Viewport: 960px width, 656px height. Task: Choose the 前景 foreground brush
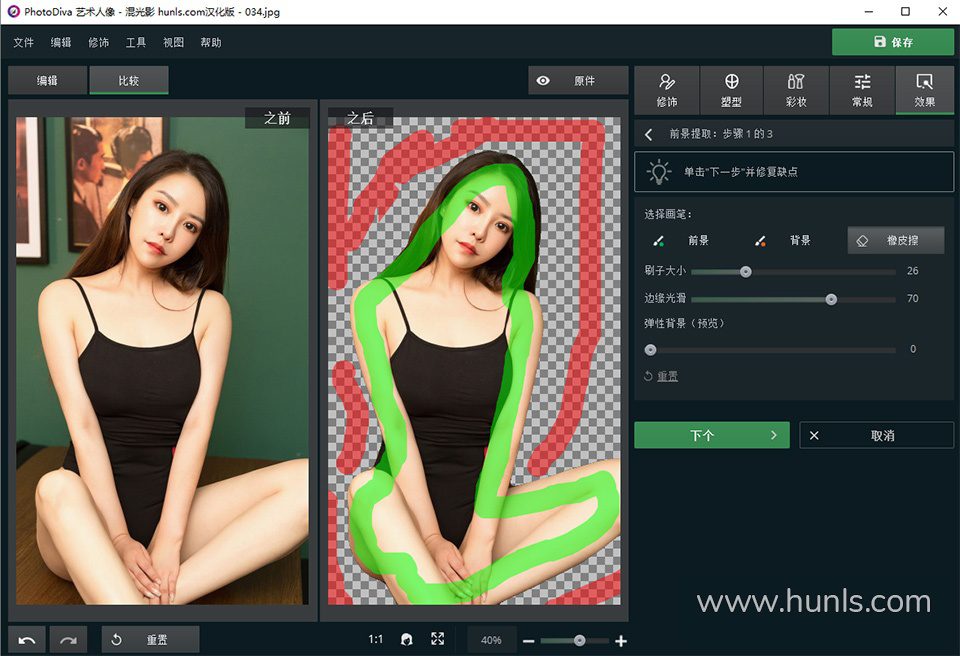pyautogui.click(x=681, y=241)
